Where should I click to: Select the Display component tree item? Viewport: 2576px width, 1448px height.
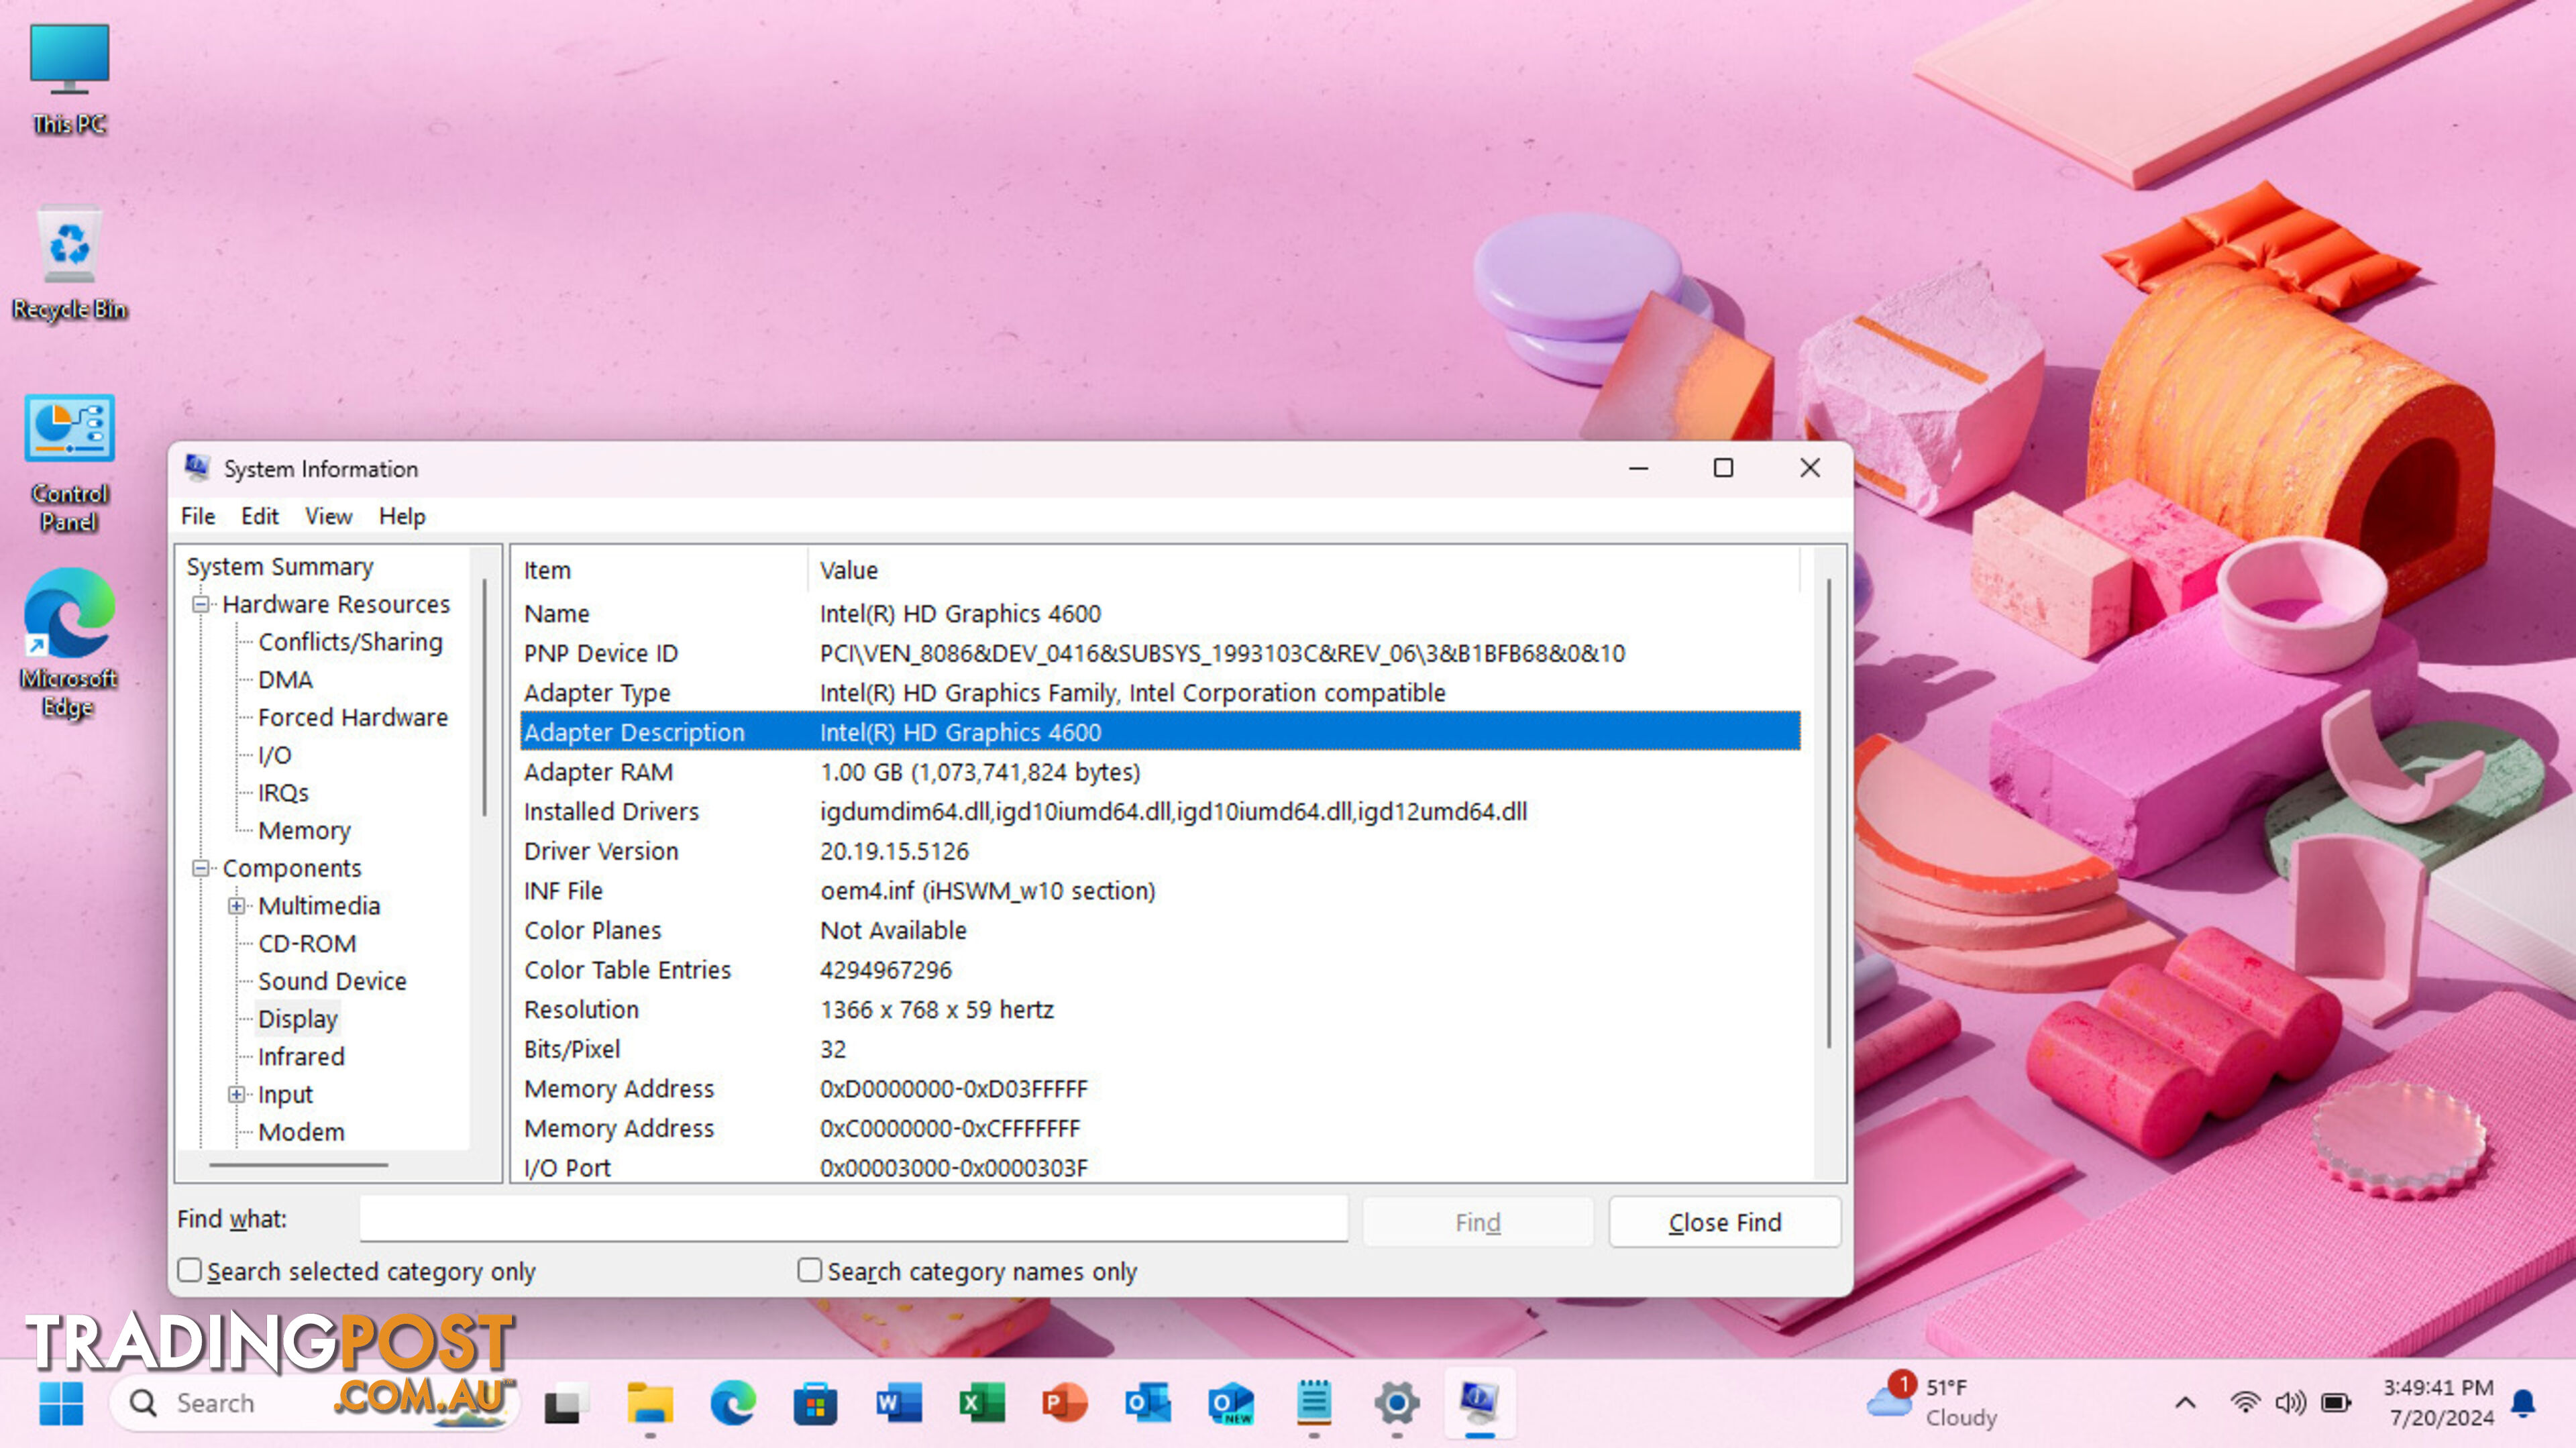297,1018
